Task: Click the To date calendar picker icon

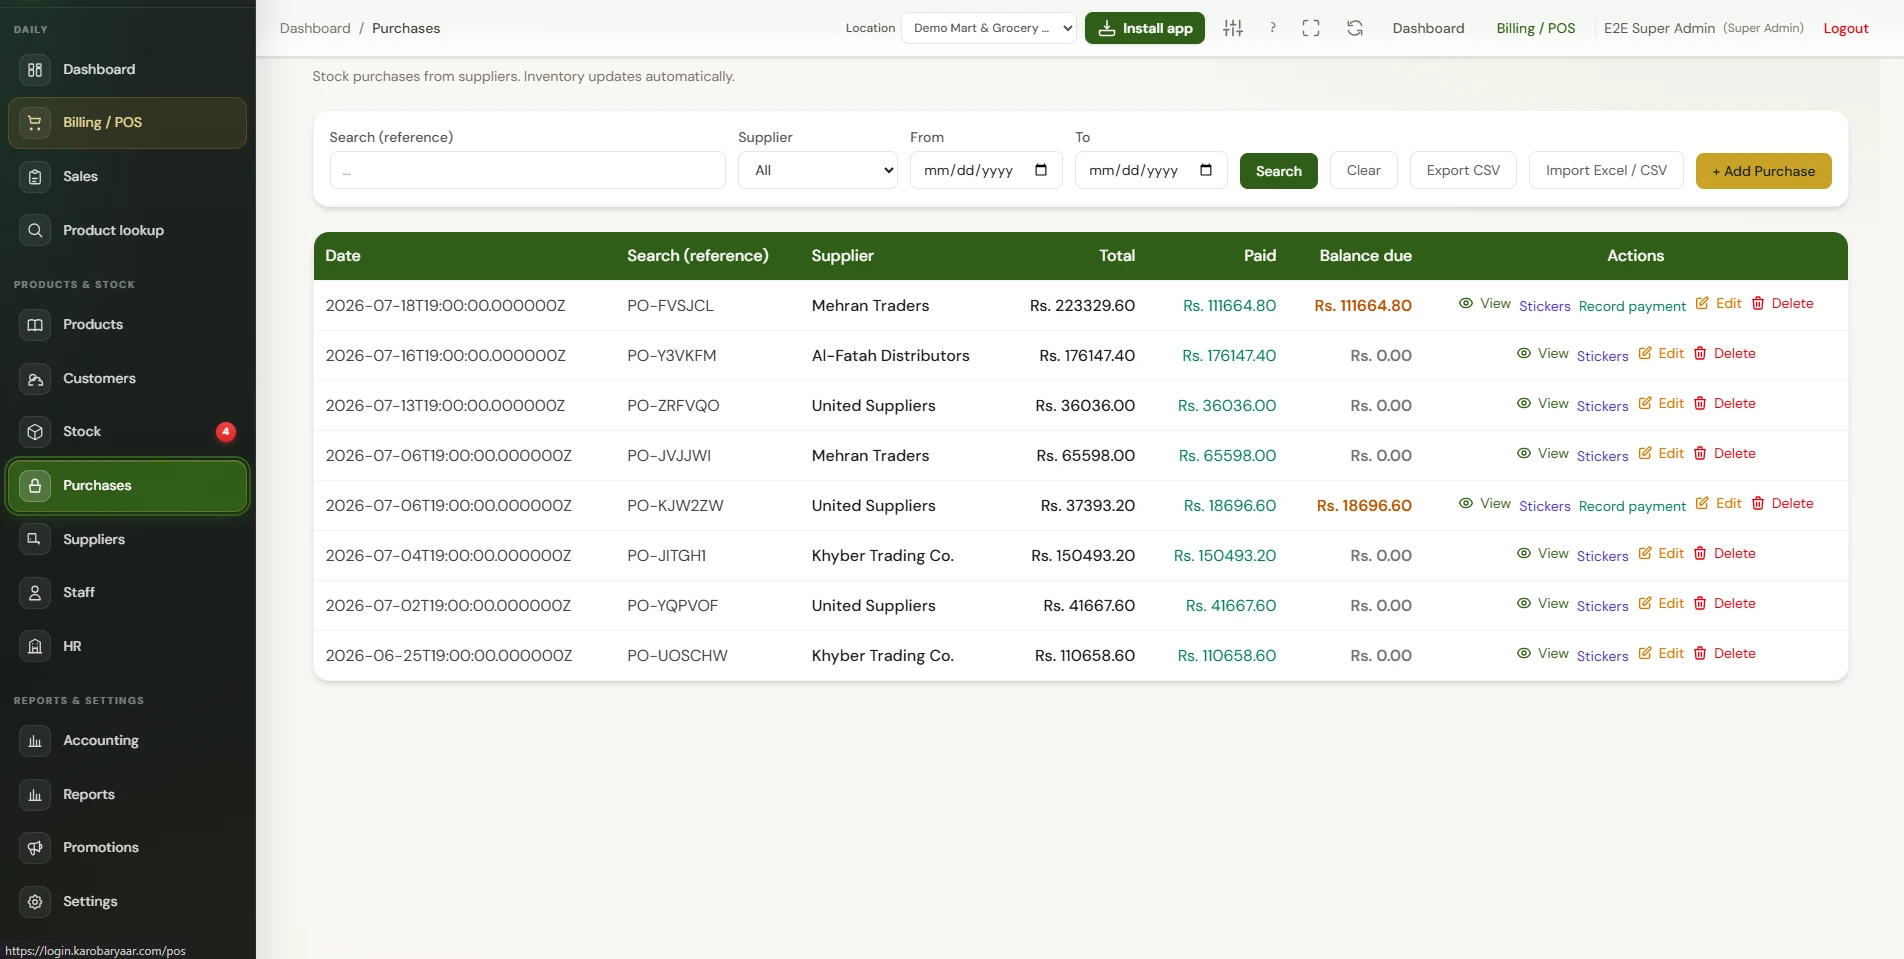Action: click(1206, 170)
